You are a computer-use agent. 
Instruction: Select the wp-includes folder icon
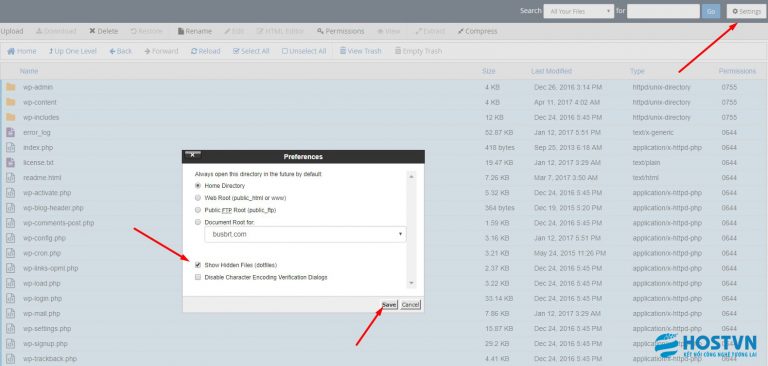(x=11, y=118)
